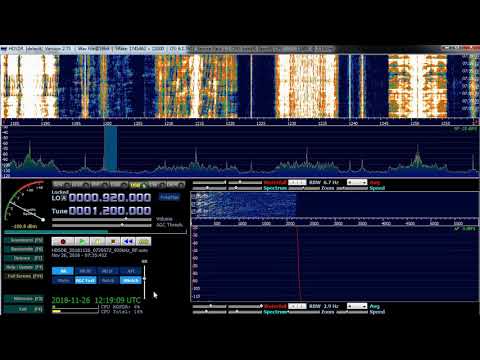Screen dimensions: 480x360
Task: Click the upper Spectrum label
Action: click(275, 188)
